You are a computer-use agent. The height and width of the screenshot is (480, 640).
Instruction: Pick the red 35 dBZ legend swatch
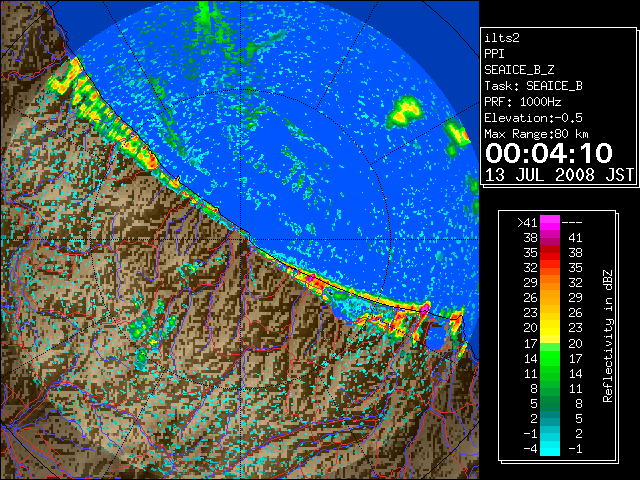tap(549, 252)
